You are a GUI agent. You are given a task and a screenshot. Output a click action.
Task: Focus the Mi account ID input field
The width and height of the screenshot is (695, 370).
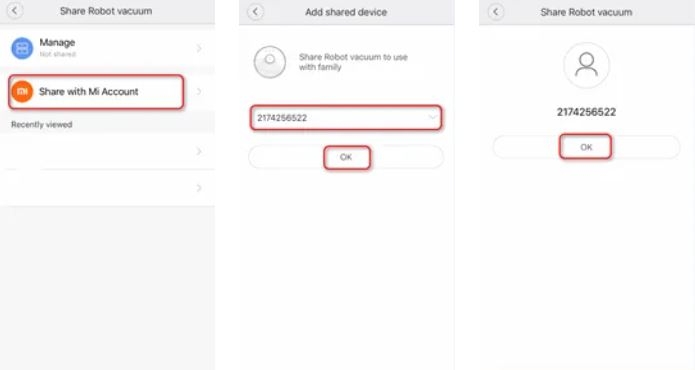click(x=346, y=118)
